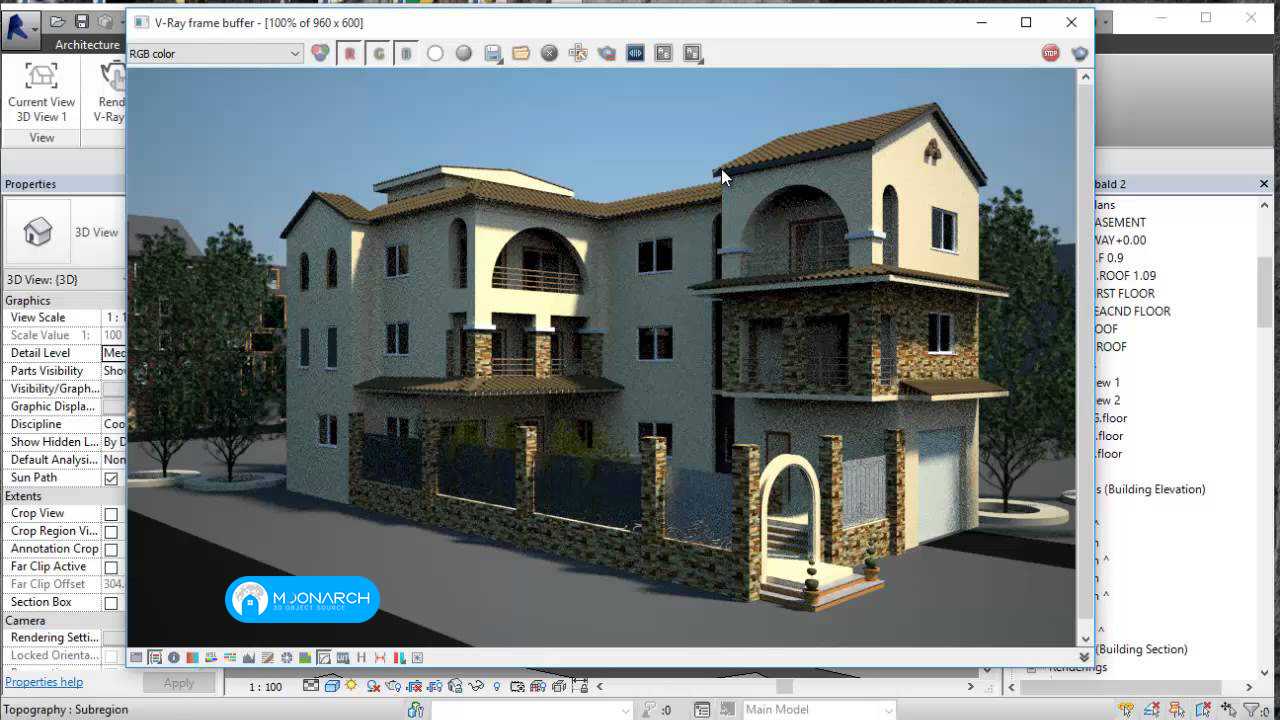Viewport: 1280px width, 720px height.
Task: Switch to alpha channel white circle icon
Action: 435,54
